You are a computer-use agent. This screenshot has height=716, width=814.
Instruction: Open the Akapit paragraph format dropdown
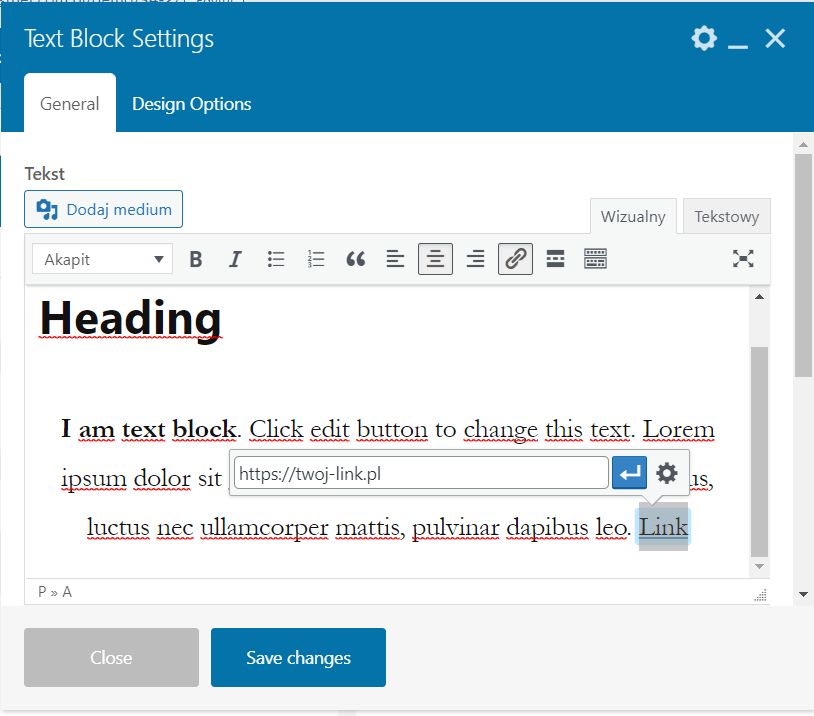(x=102, y=259)
